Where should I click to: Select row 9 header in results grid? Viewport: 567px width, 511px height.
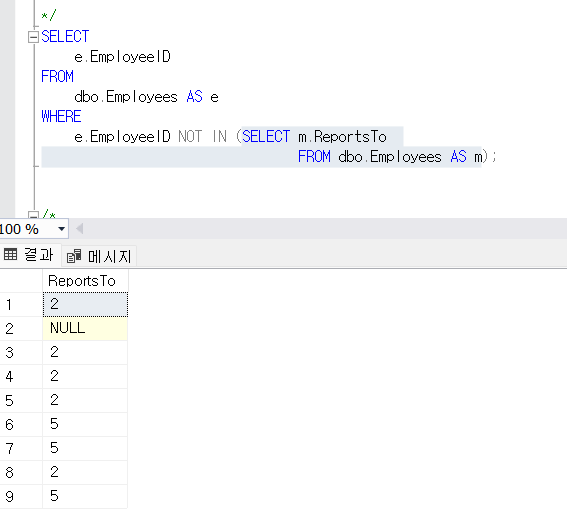pos(21,496)
